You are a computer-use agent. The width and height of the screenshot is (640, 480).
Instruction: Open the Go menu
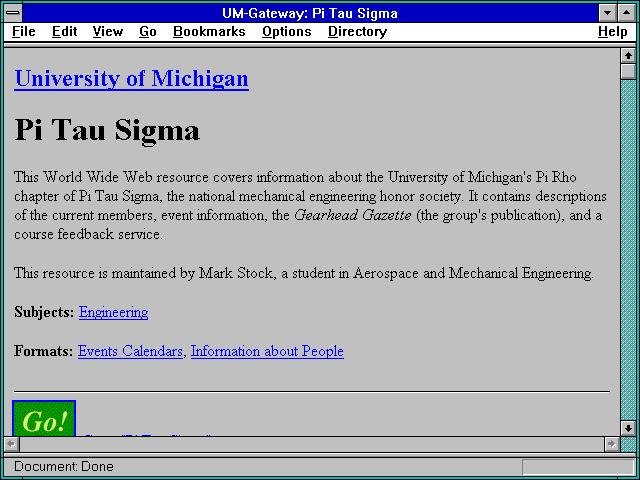pos(148,32)
